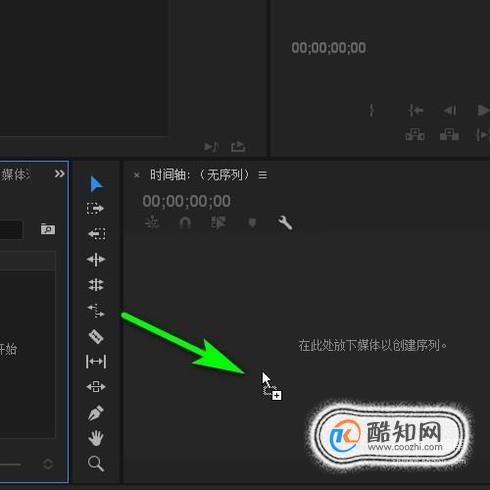Add marker in timeline panel
Image resolution: width=490 pixels, height=490 pixels.
pos(252,222)
